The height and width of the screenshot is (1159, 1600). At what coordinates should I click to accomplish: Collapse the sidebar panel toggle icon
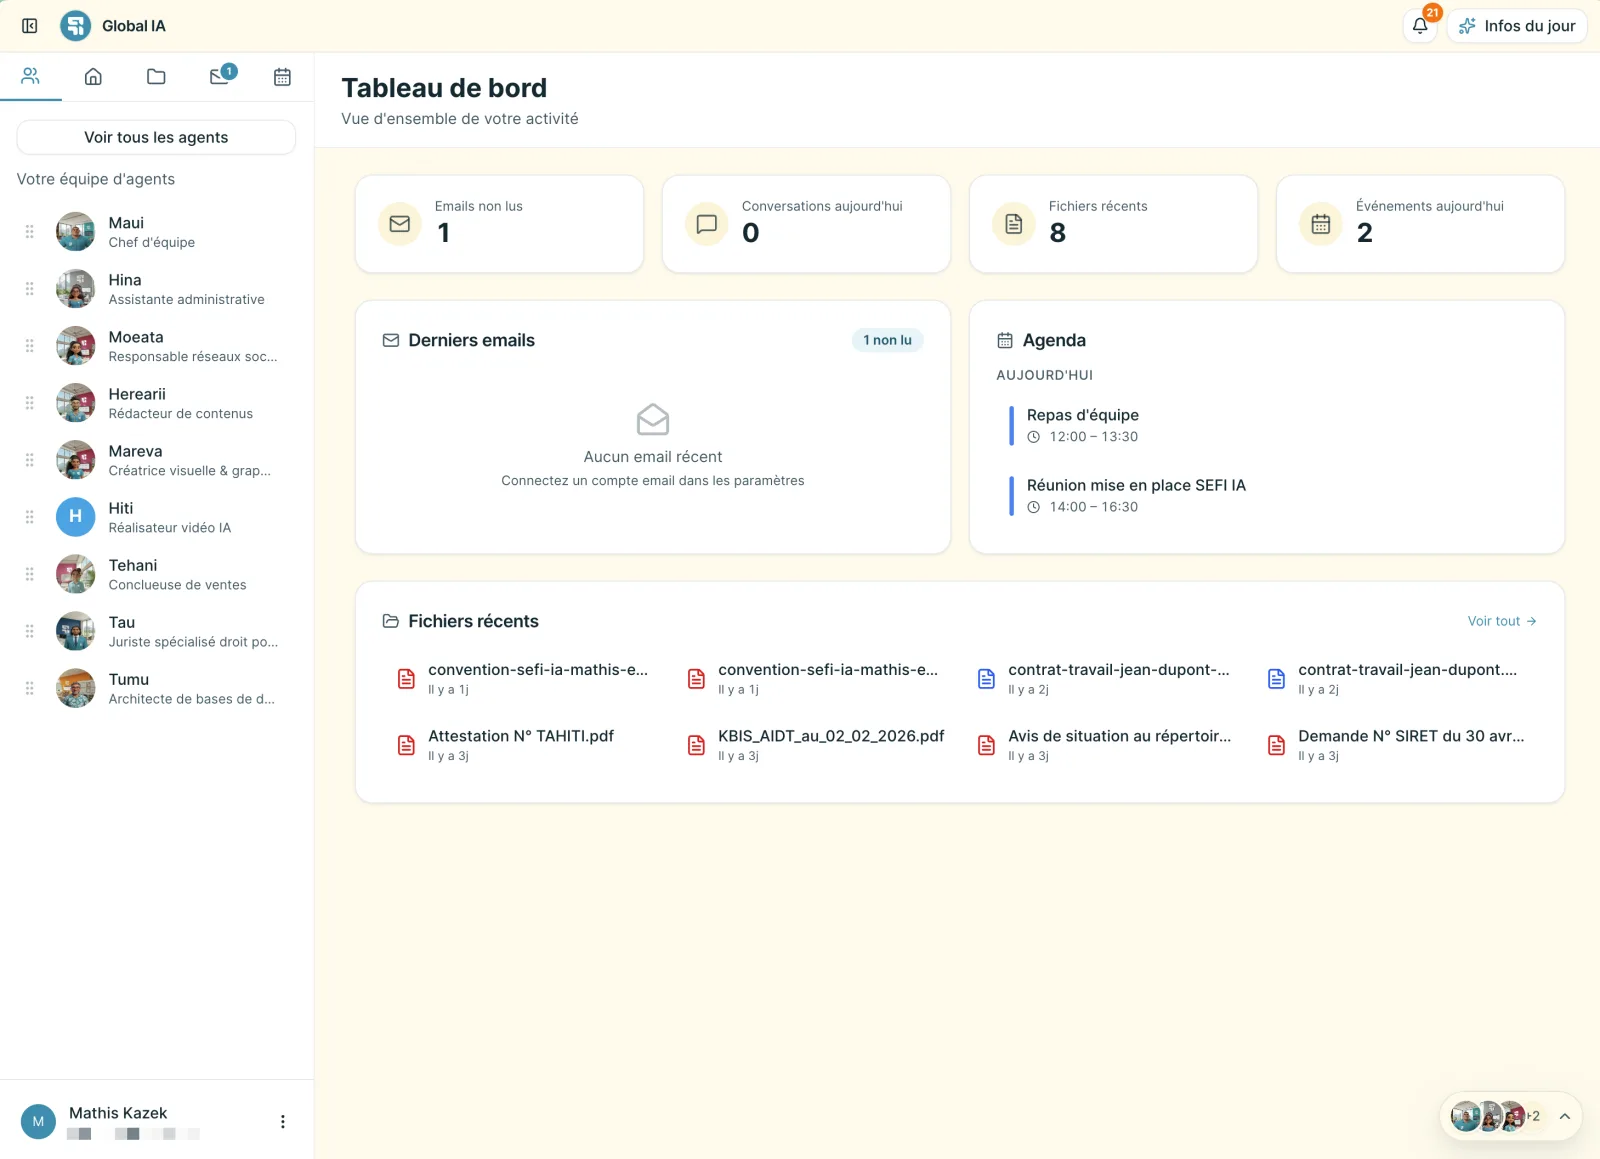coord(30,26)
